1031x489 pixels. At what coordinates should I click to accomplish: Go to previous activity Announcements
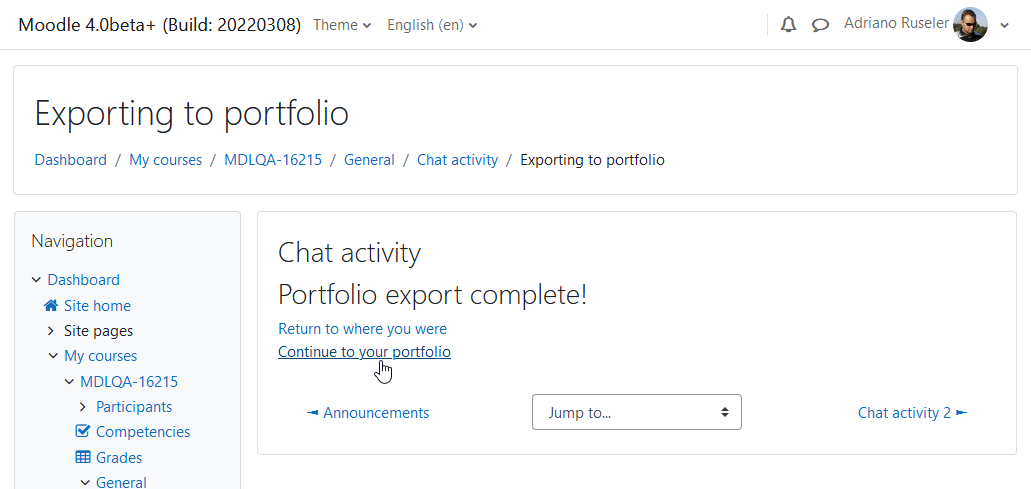point(368,413)
